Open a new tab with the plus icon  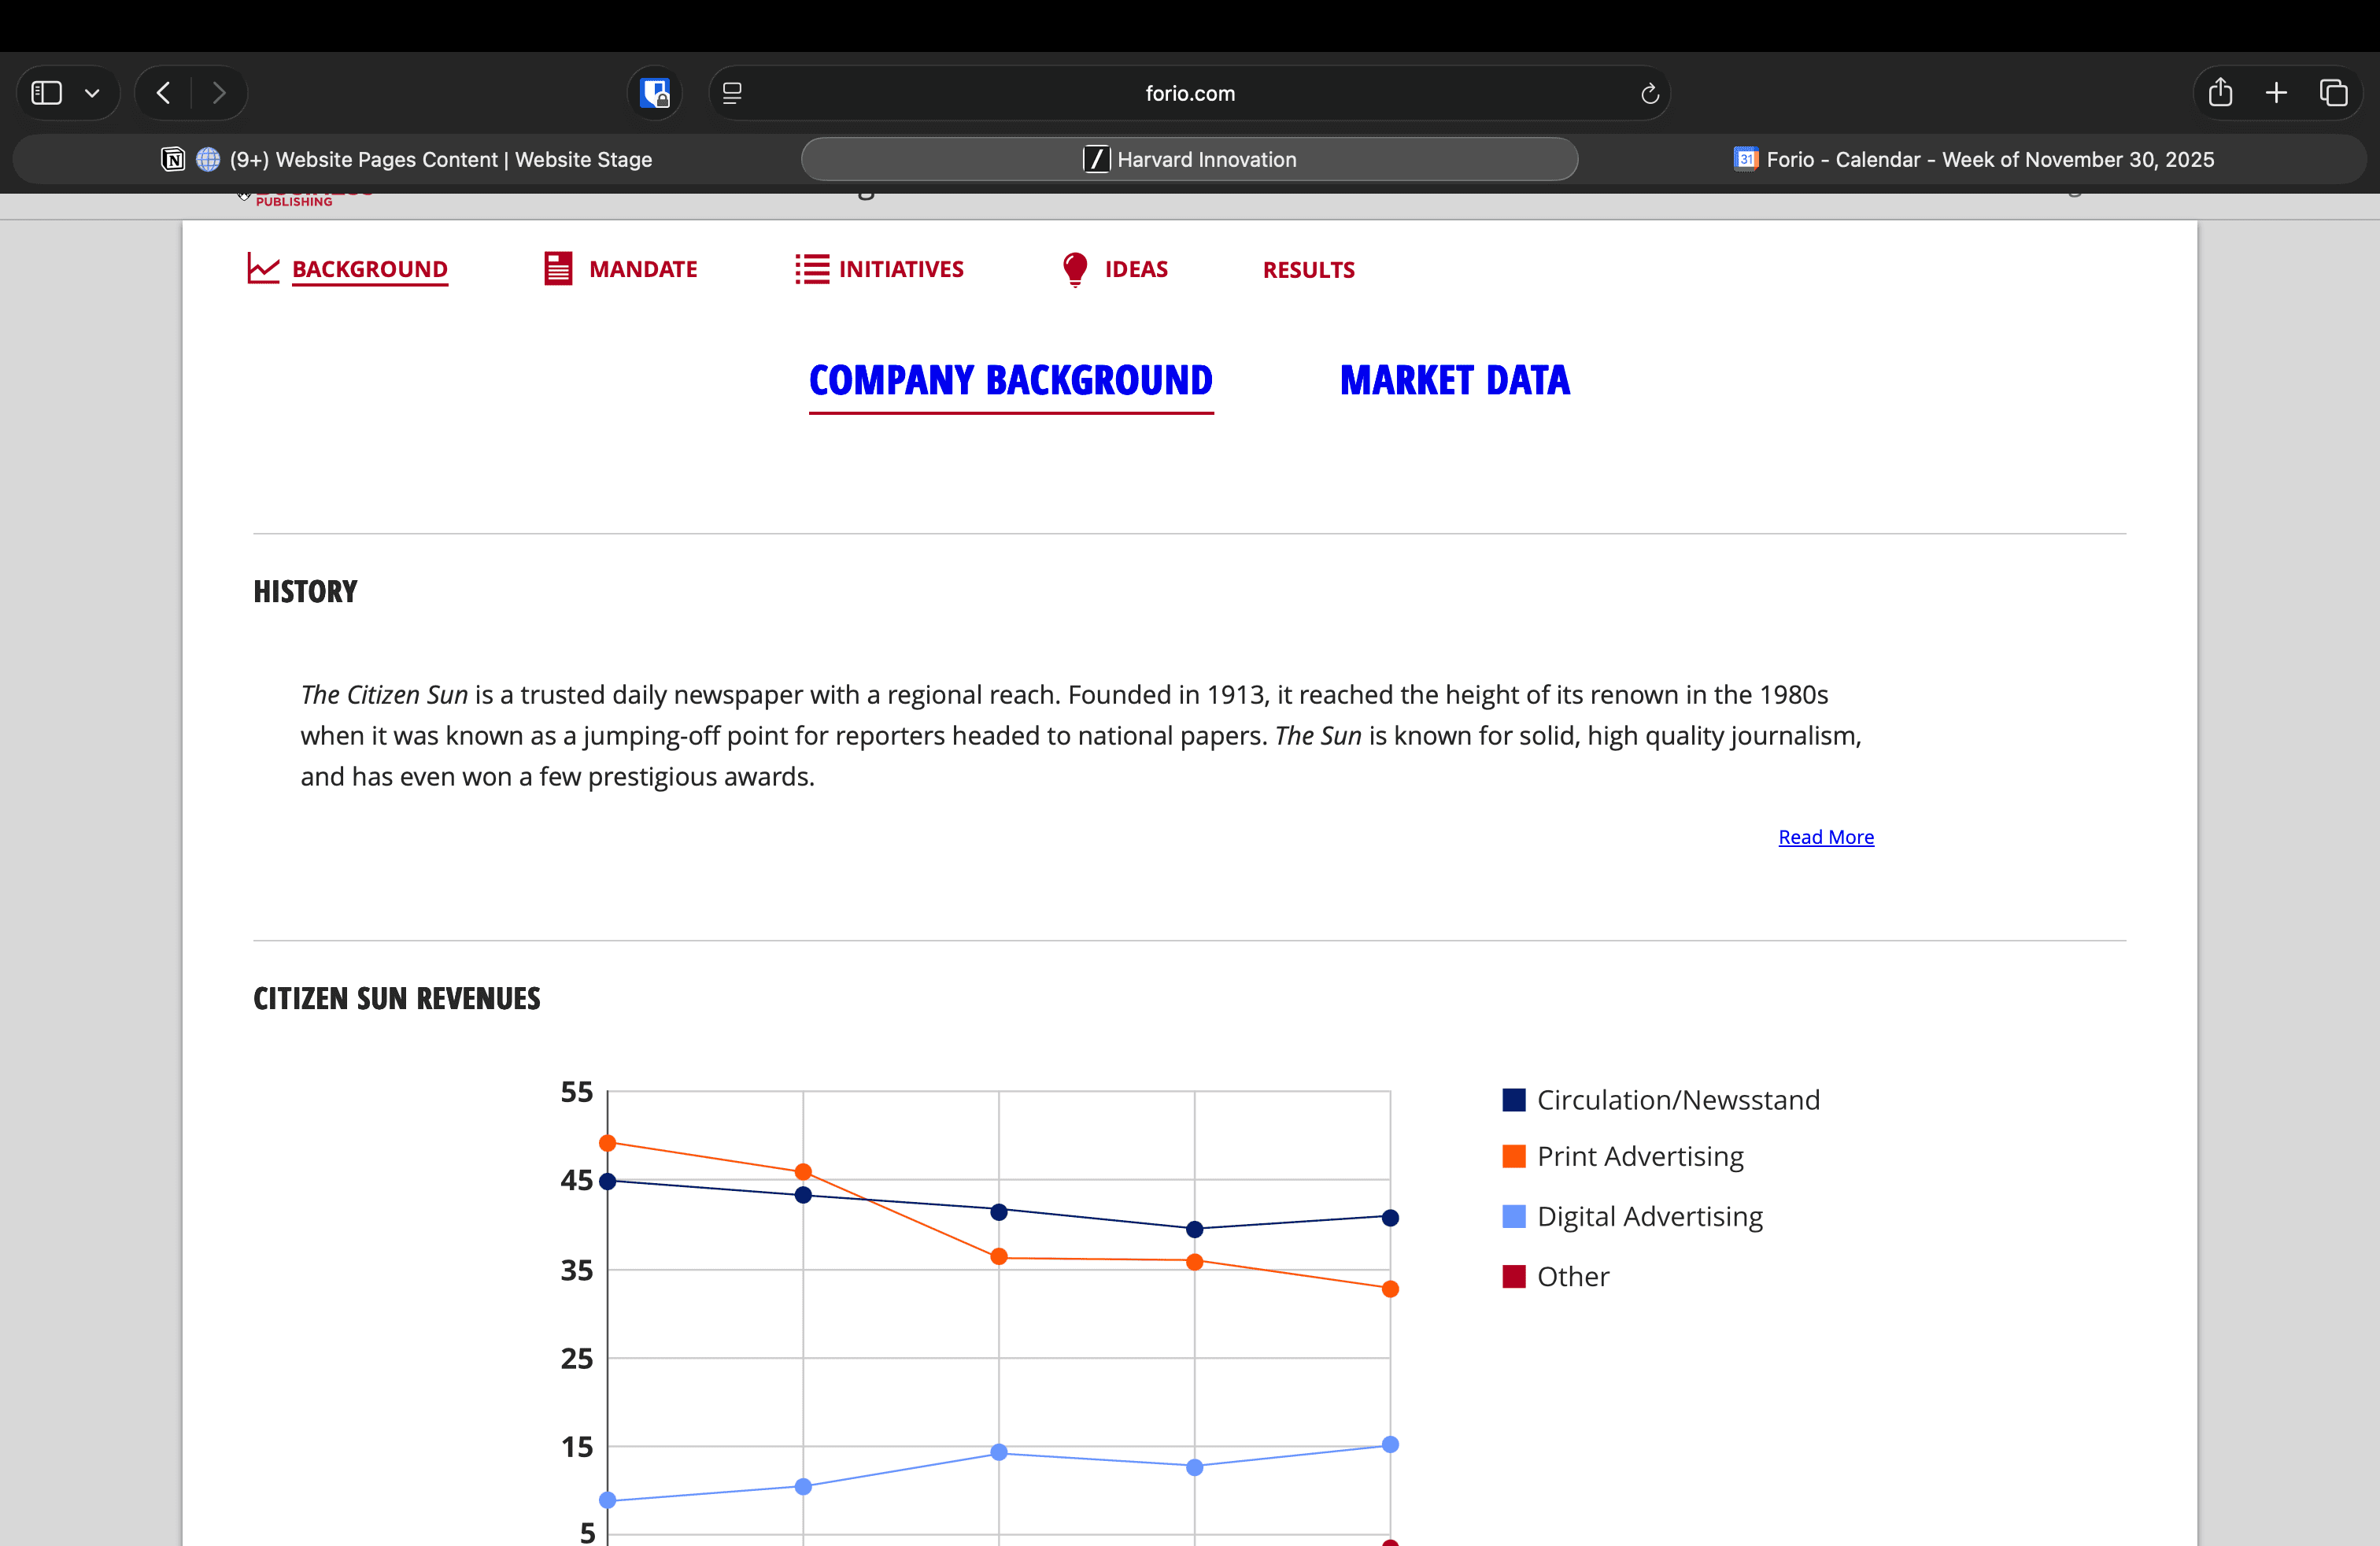click(2276, 93)
